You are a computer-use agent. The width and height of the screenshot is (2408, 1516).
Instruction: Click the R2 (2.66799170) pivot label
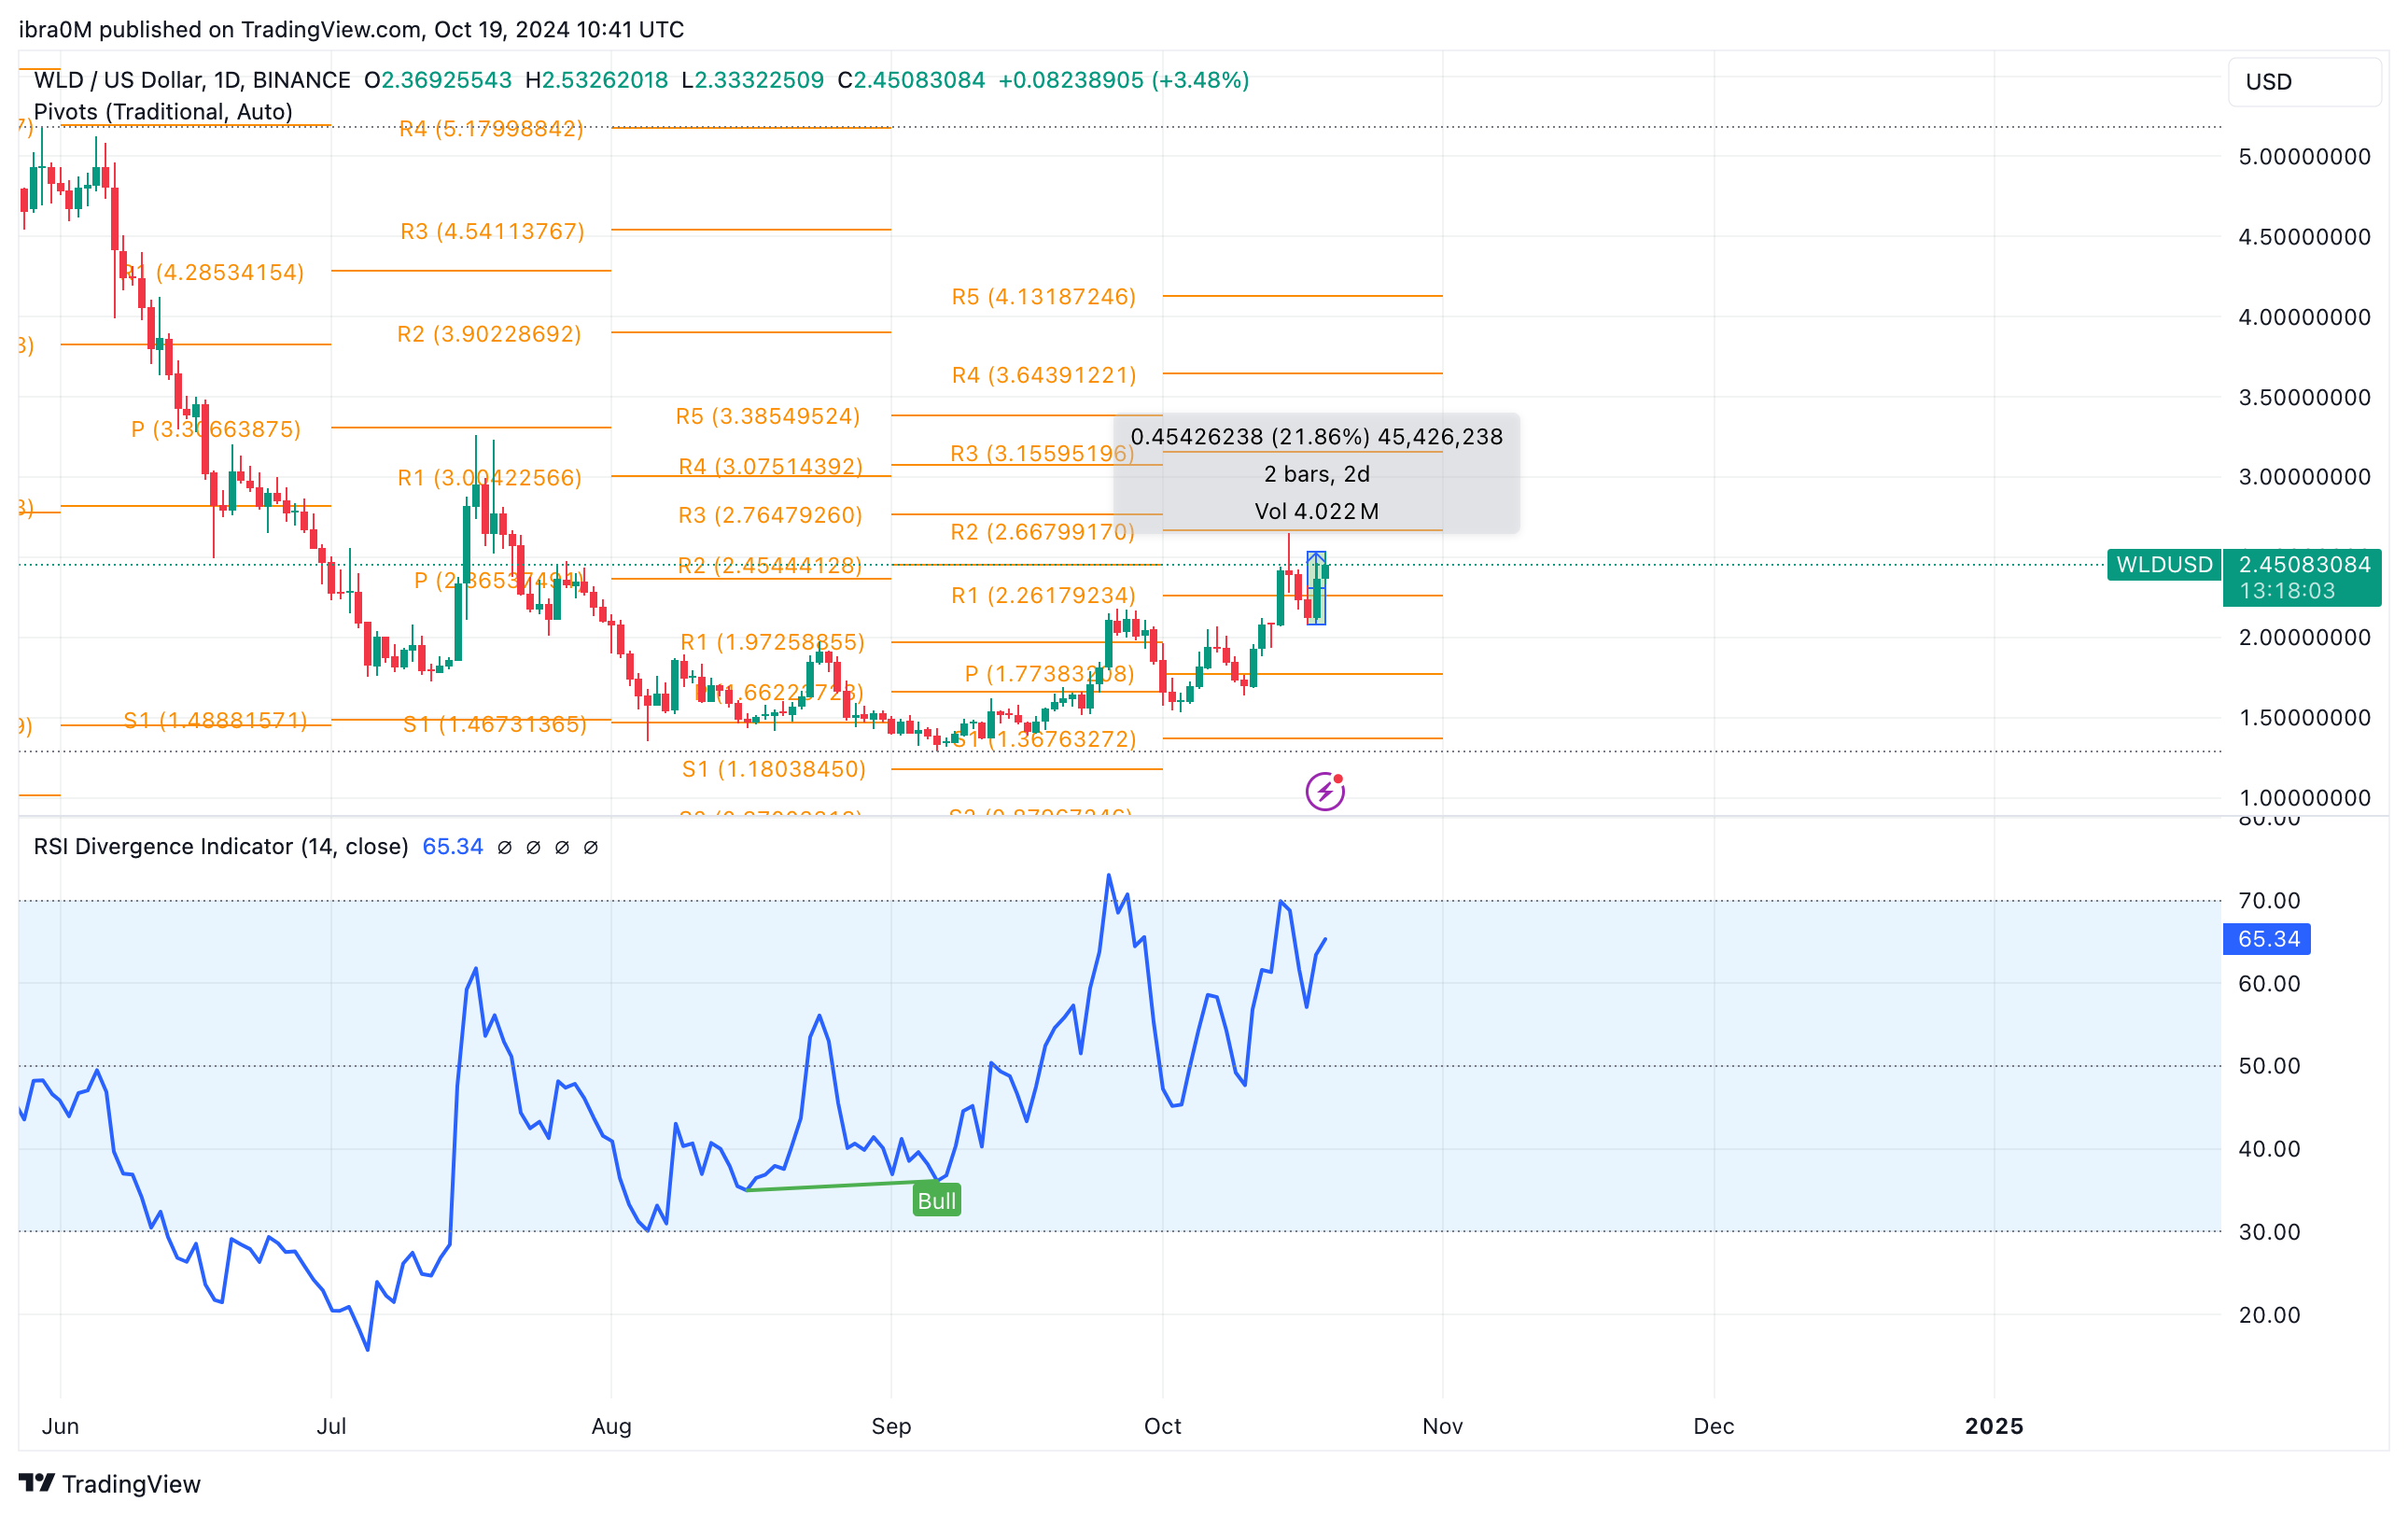1042,531
